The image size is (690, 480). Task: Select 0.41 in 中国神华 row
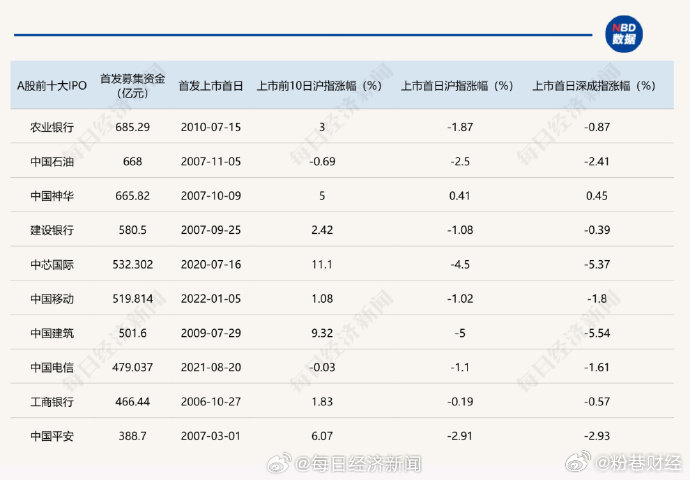pyautogui.click(x=460, y=196)
